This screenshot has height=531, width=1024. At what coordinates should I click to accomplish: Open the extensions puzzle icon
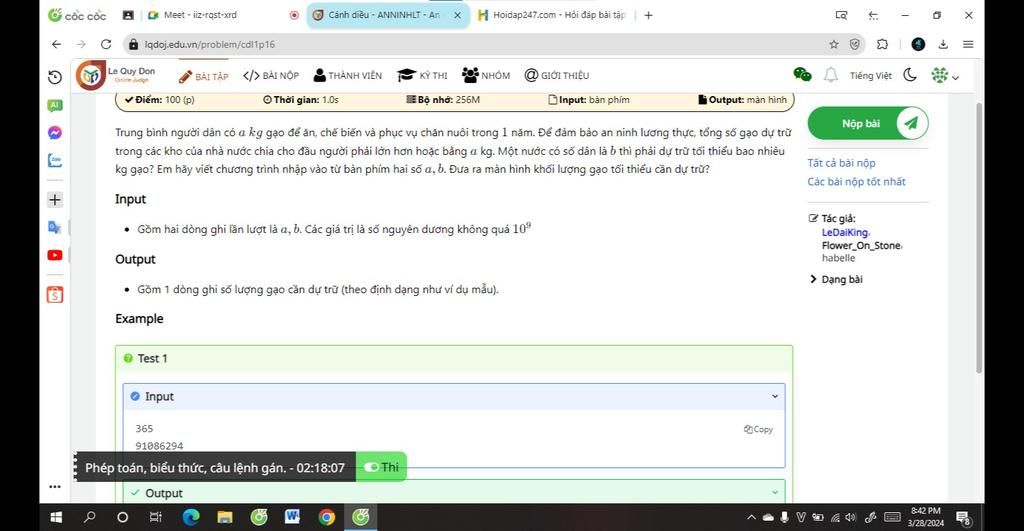(882, 44)
